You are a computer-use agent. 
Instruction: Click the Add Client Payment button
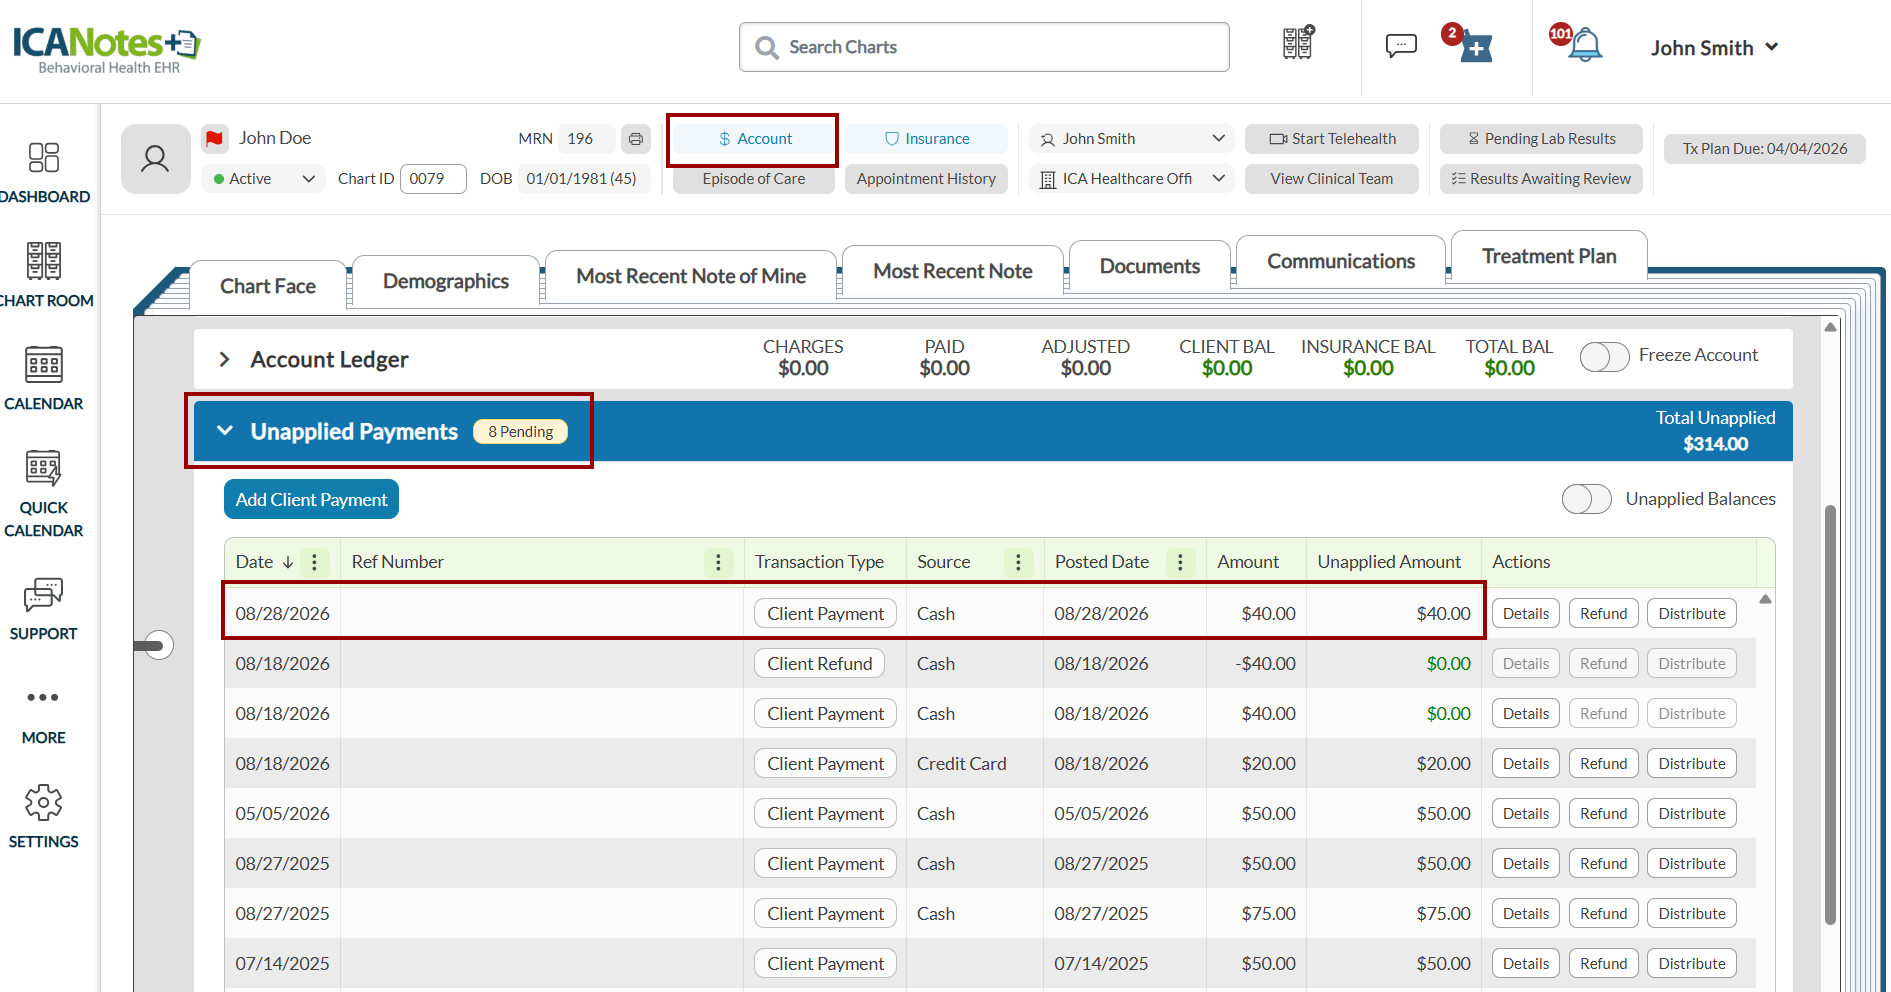[311, 499]
